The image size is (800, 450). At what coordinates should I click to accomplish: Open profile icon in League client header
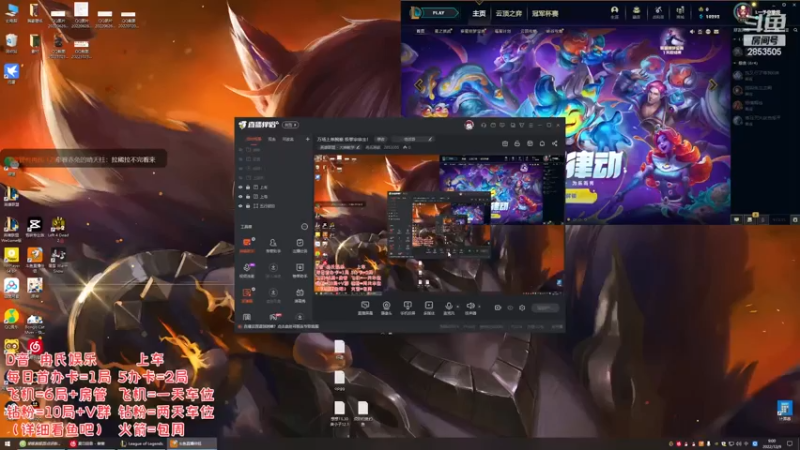click(x=614, y=12)
